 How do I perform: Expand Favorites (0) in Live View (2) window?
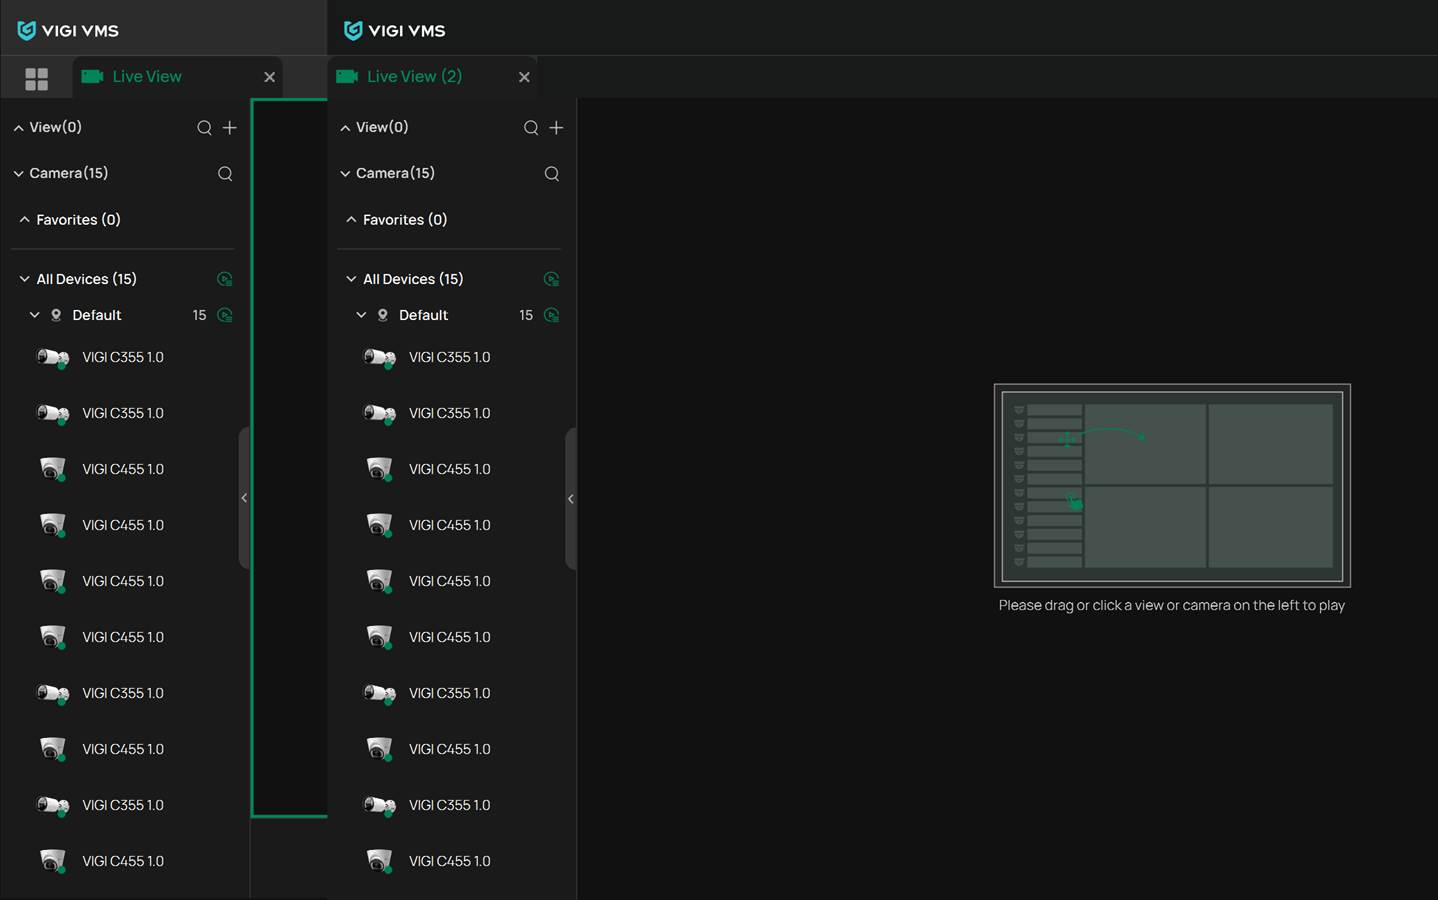pos(351,220)
